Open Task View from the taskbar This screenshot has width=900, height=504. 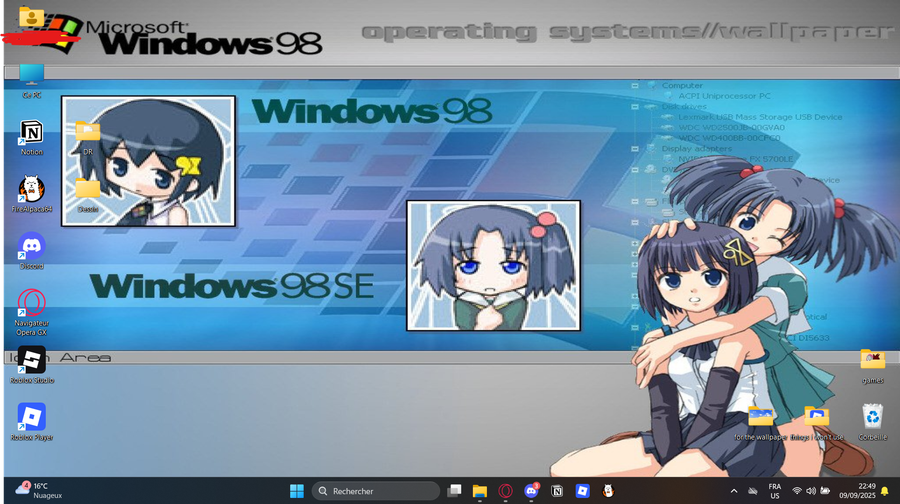(454, 491)
